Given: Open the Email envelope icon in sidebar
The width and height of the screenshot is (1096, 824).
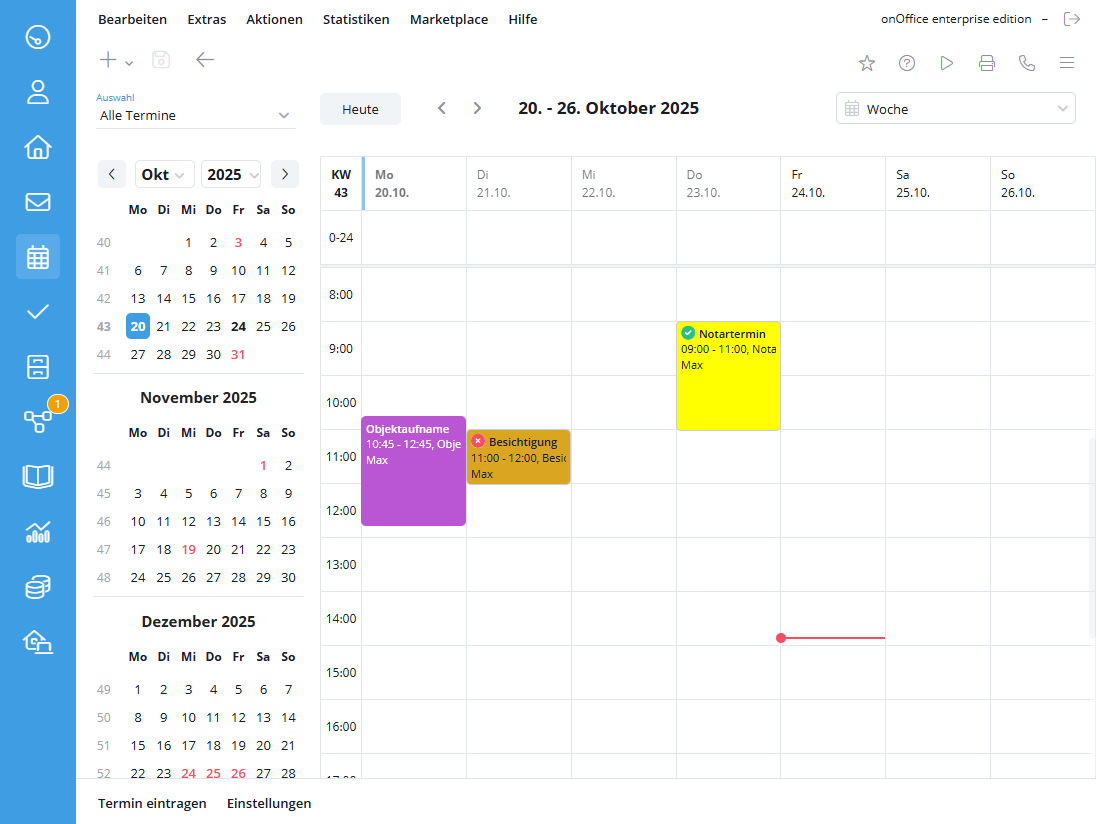Looking at the screenshot, I should [x=38, y=202].
